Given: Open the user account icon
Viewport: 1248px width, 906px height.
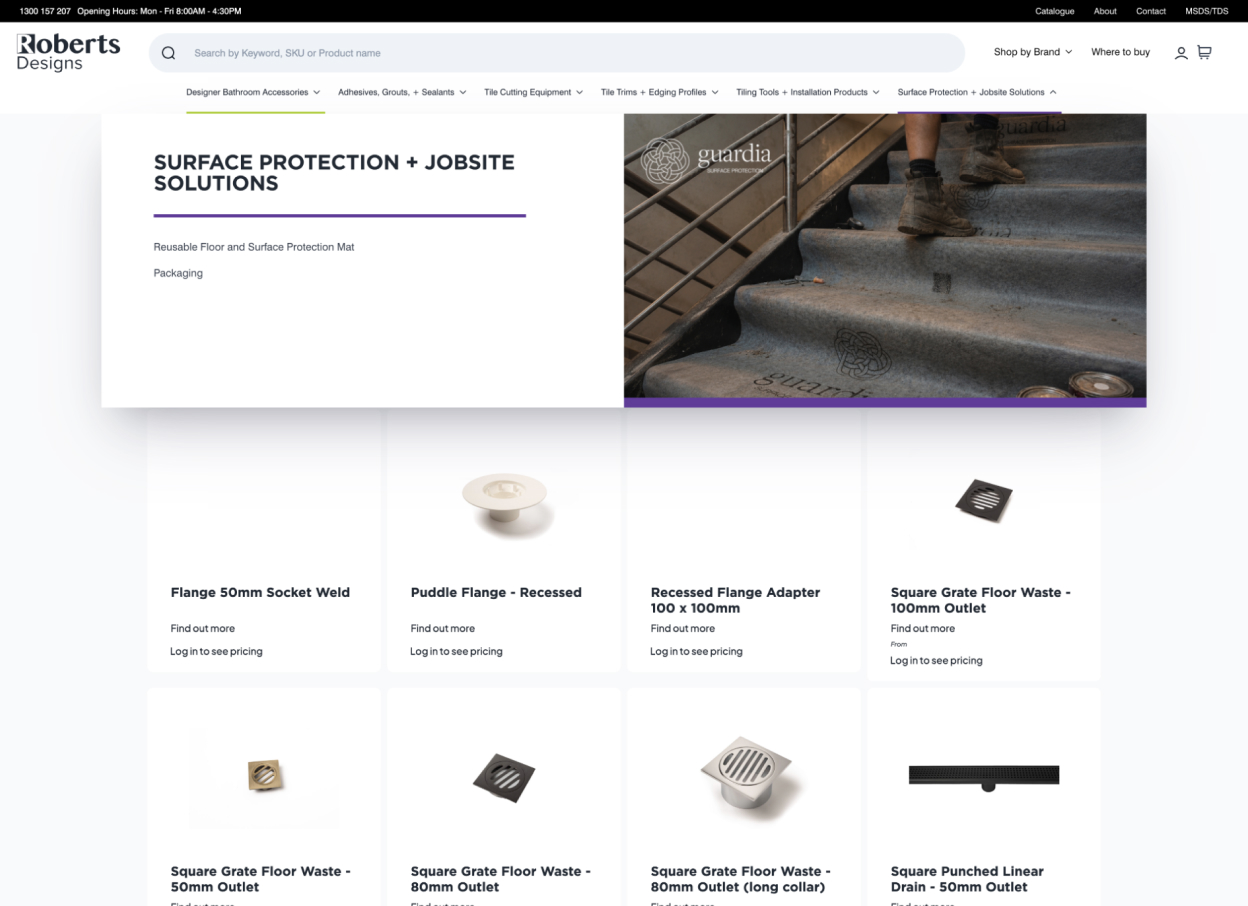Looking at the screenshot, I should (1181, 53).
